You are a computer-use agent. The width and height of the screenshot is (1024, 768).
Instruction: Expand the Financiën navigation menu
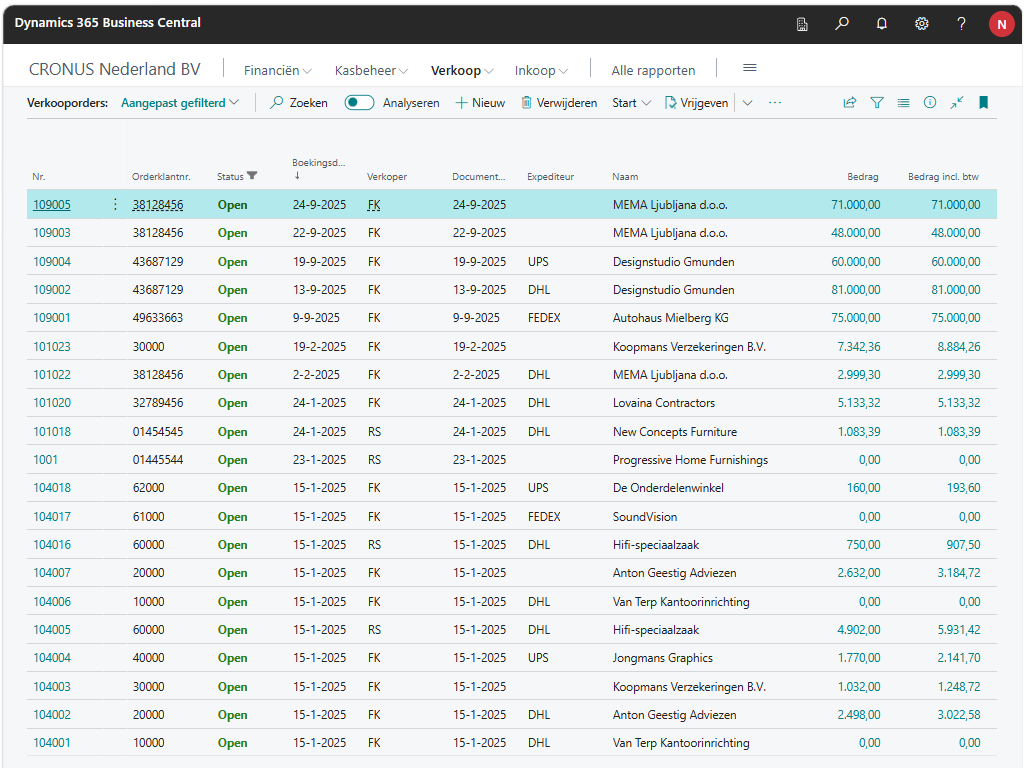pos(277,70)
